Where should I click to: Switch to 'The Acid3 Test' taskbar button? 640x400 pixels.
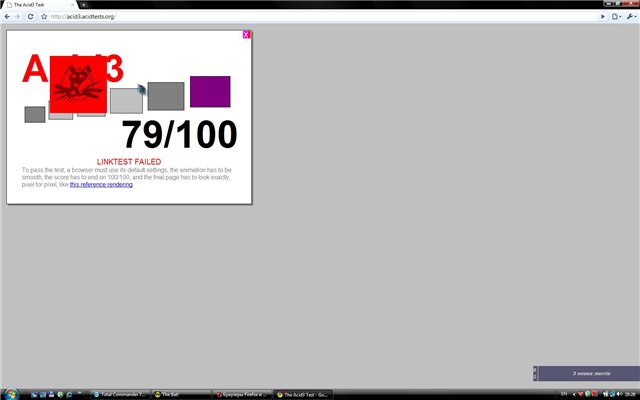pos(303,394)
